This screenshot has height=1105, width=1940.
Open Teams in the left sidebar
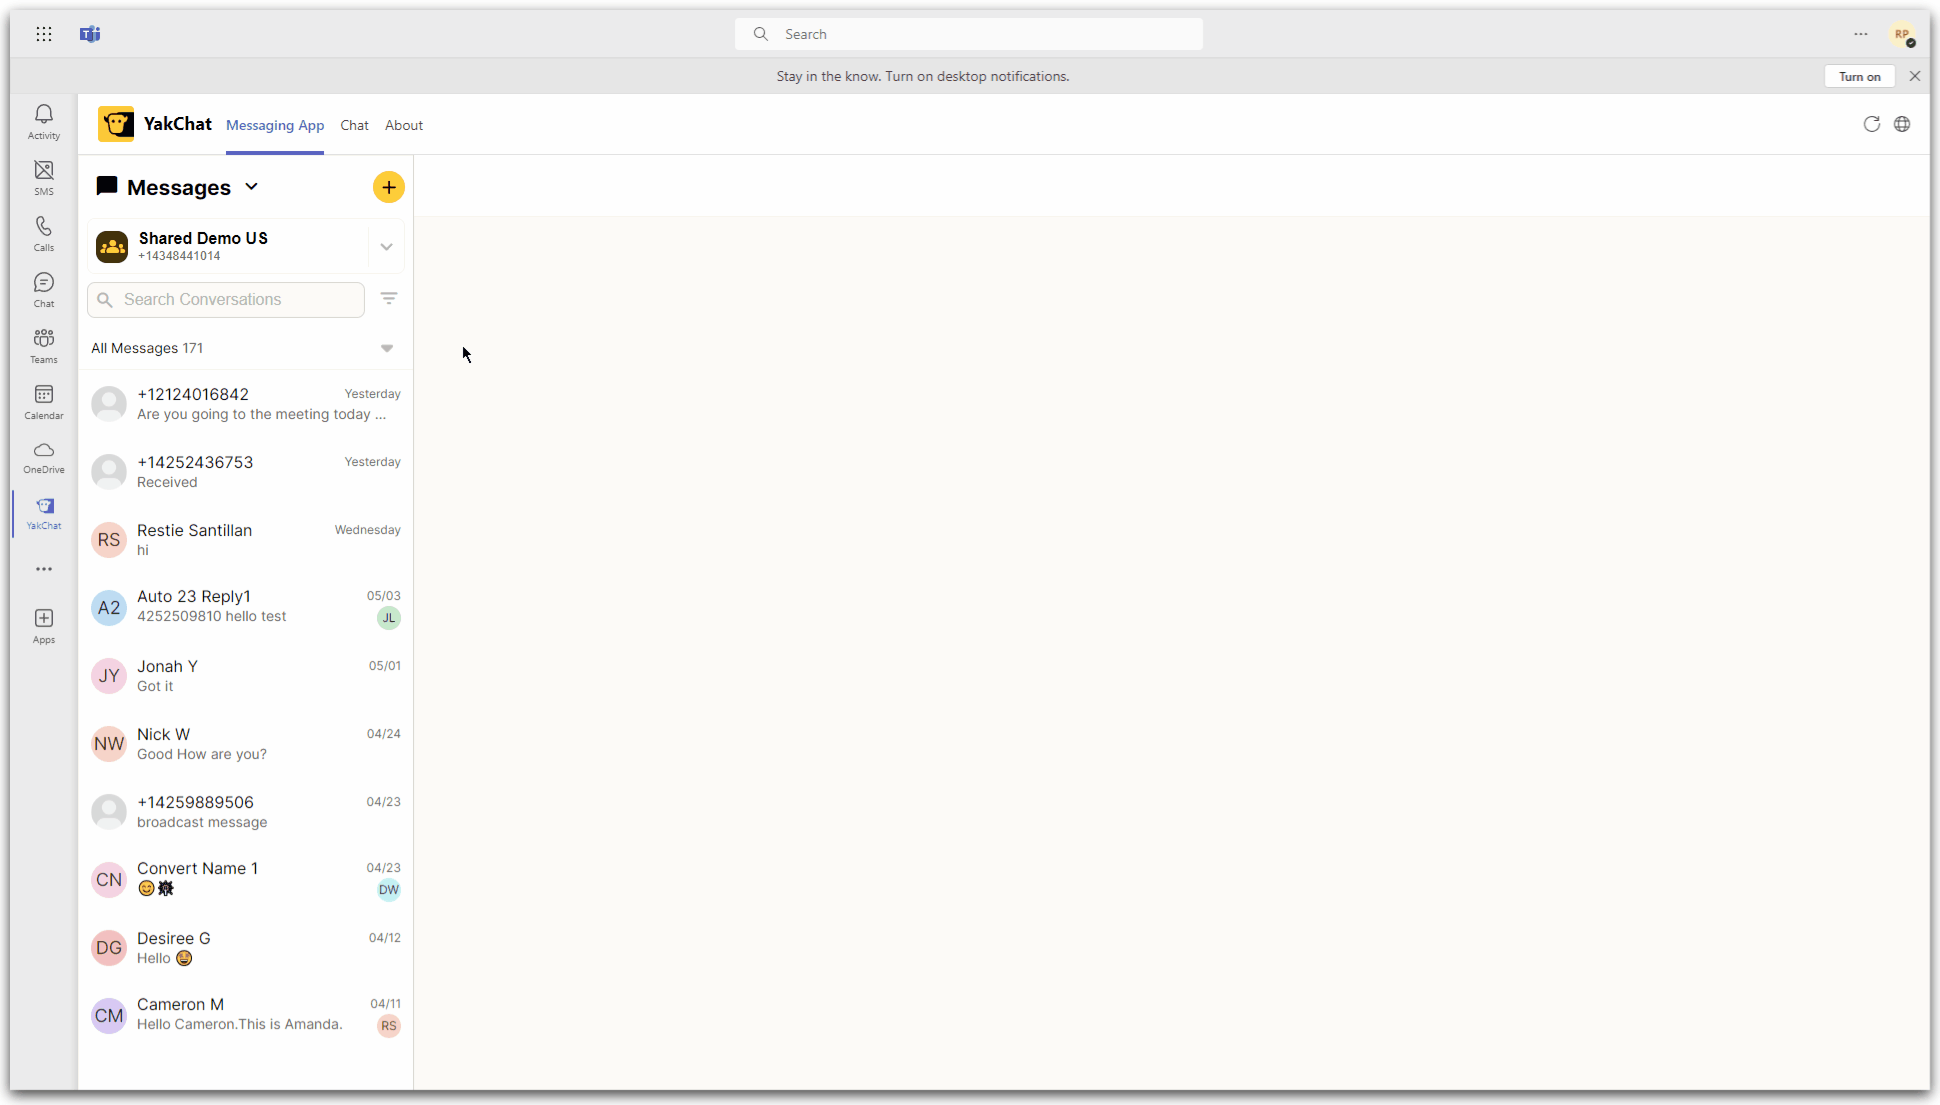pyautogui.click(x=44, y=346)
